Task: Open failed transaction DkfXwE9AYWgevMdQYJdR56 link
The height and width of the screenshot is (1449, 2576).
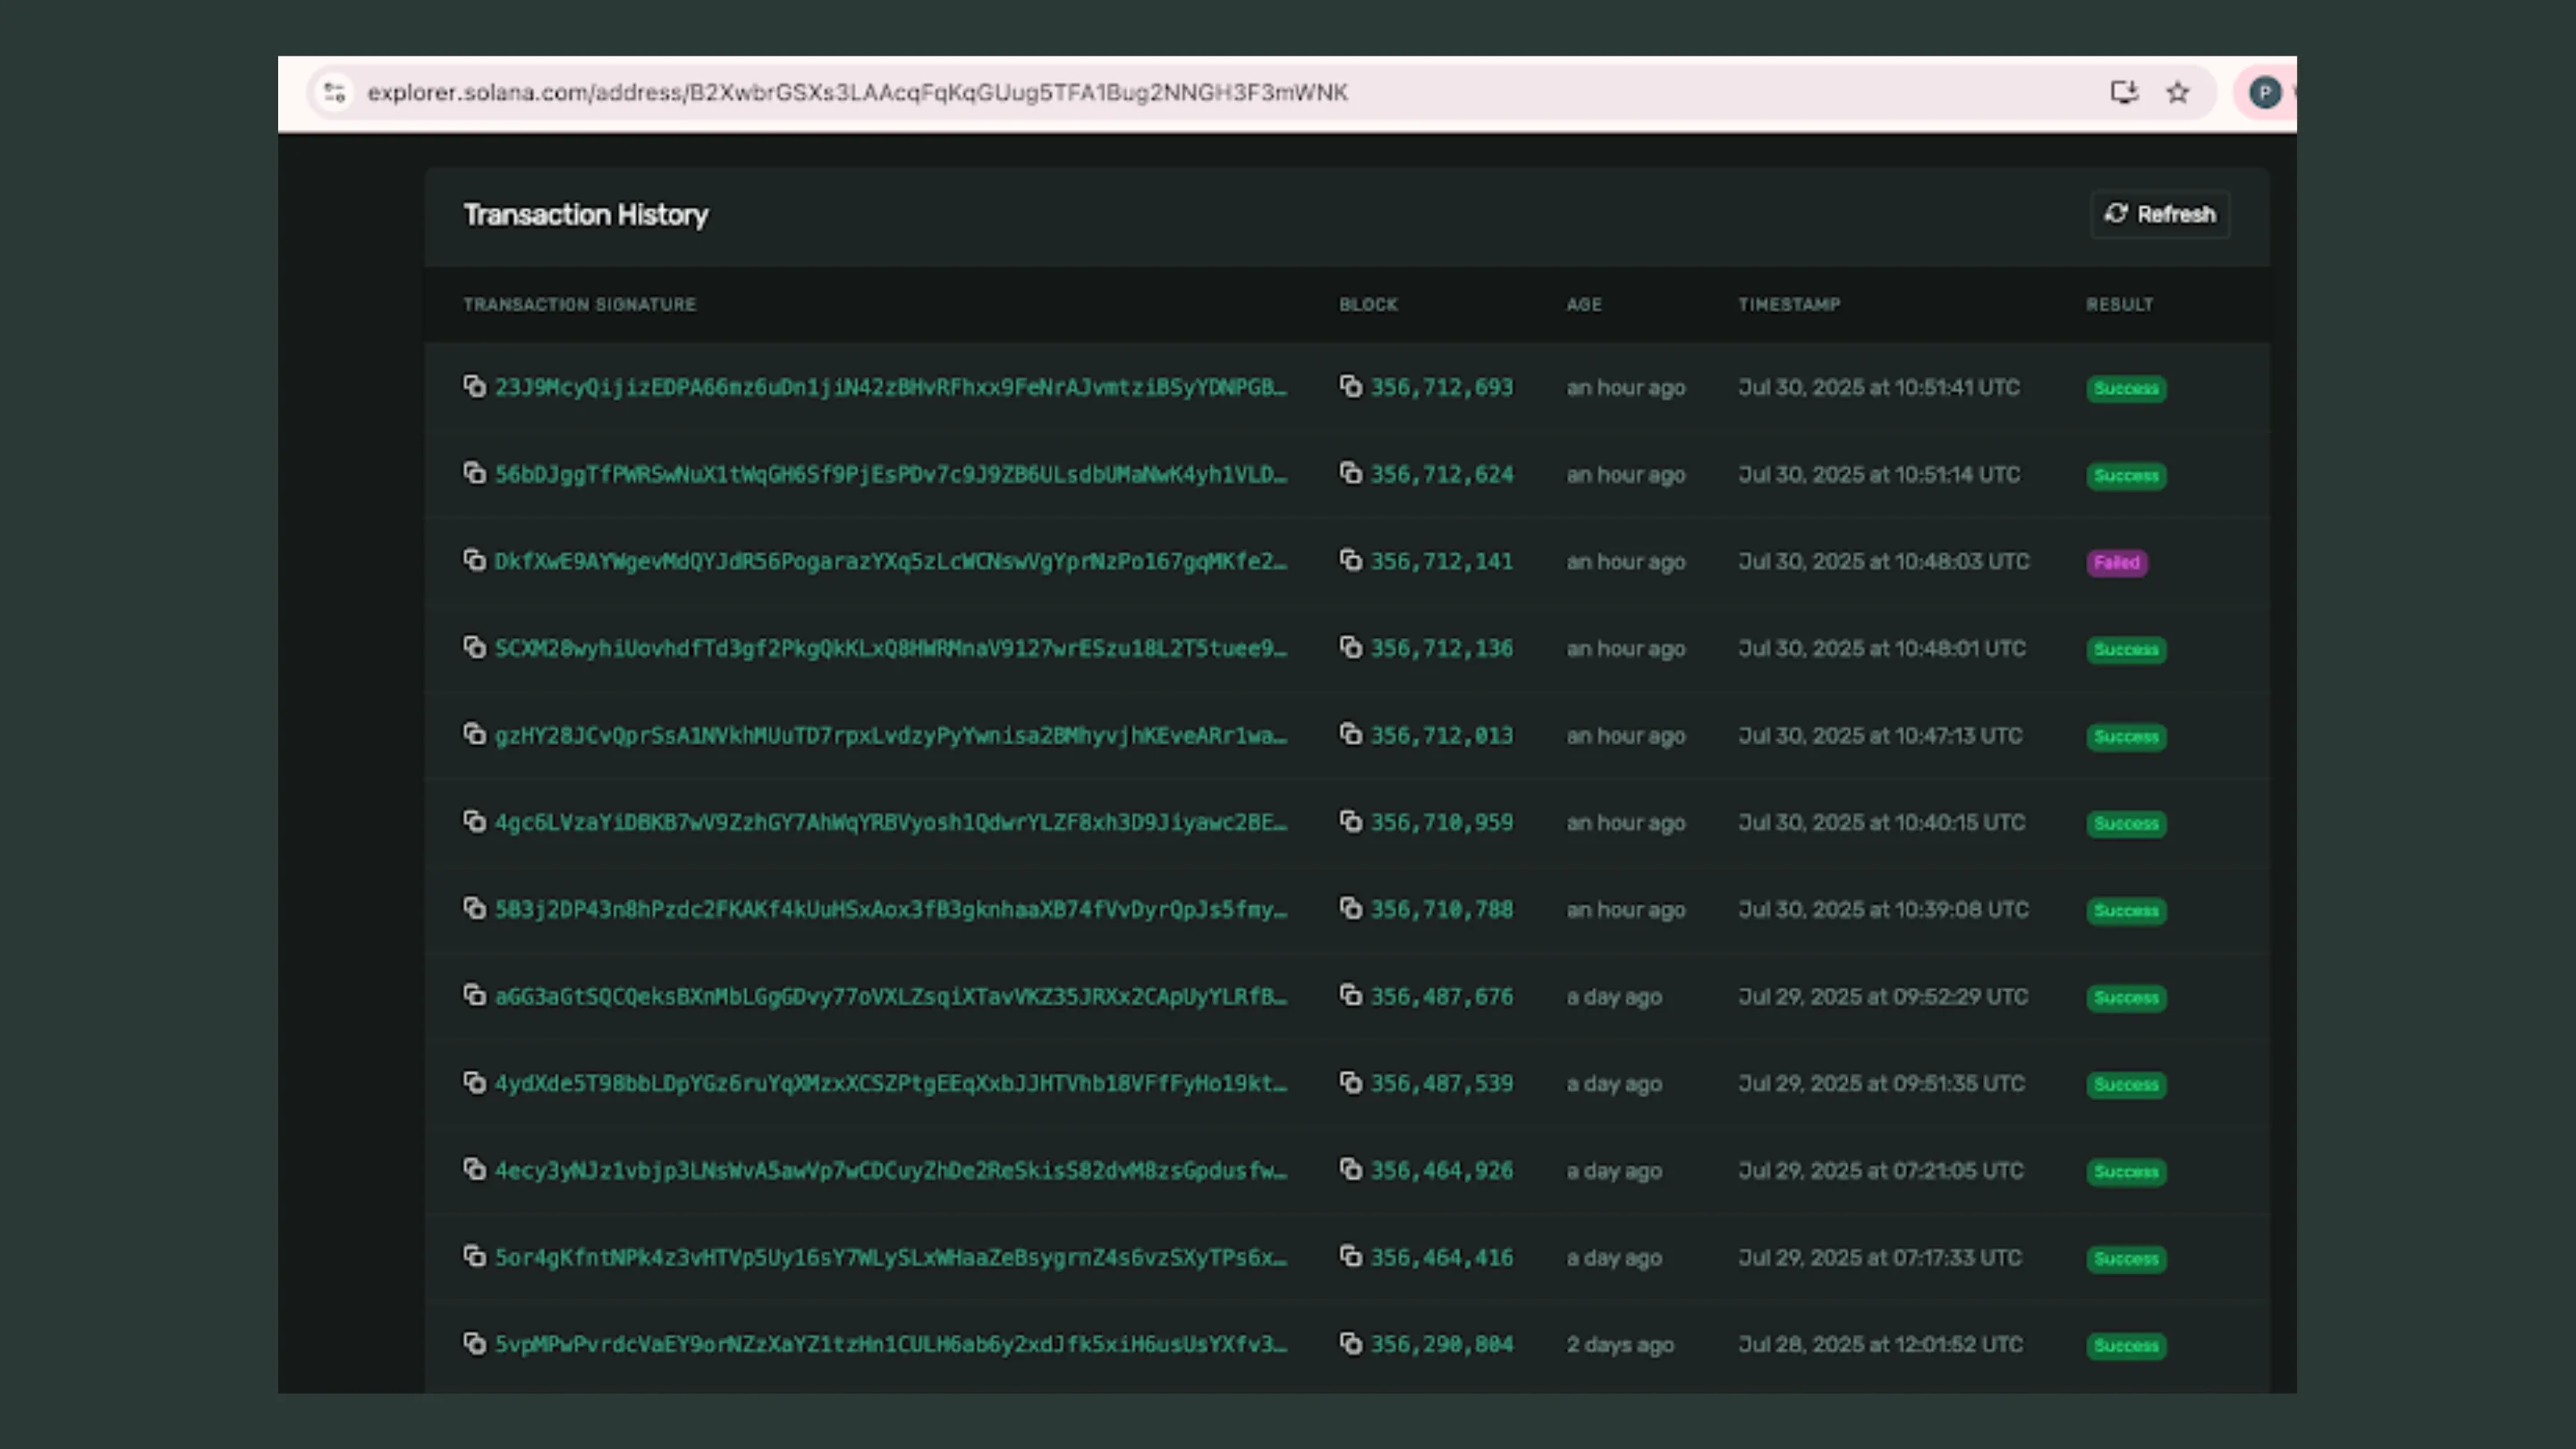Action: [891, 561]
